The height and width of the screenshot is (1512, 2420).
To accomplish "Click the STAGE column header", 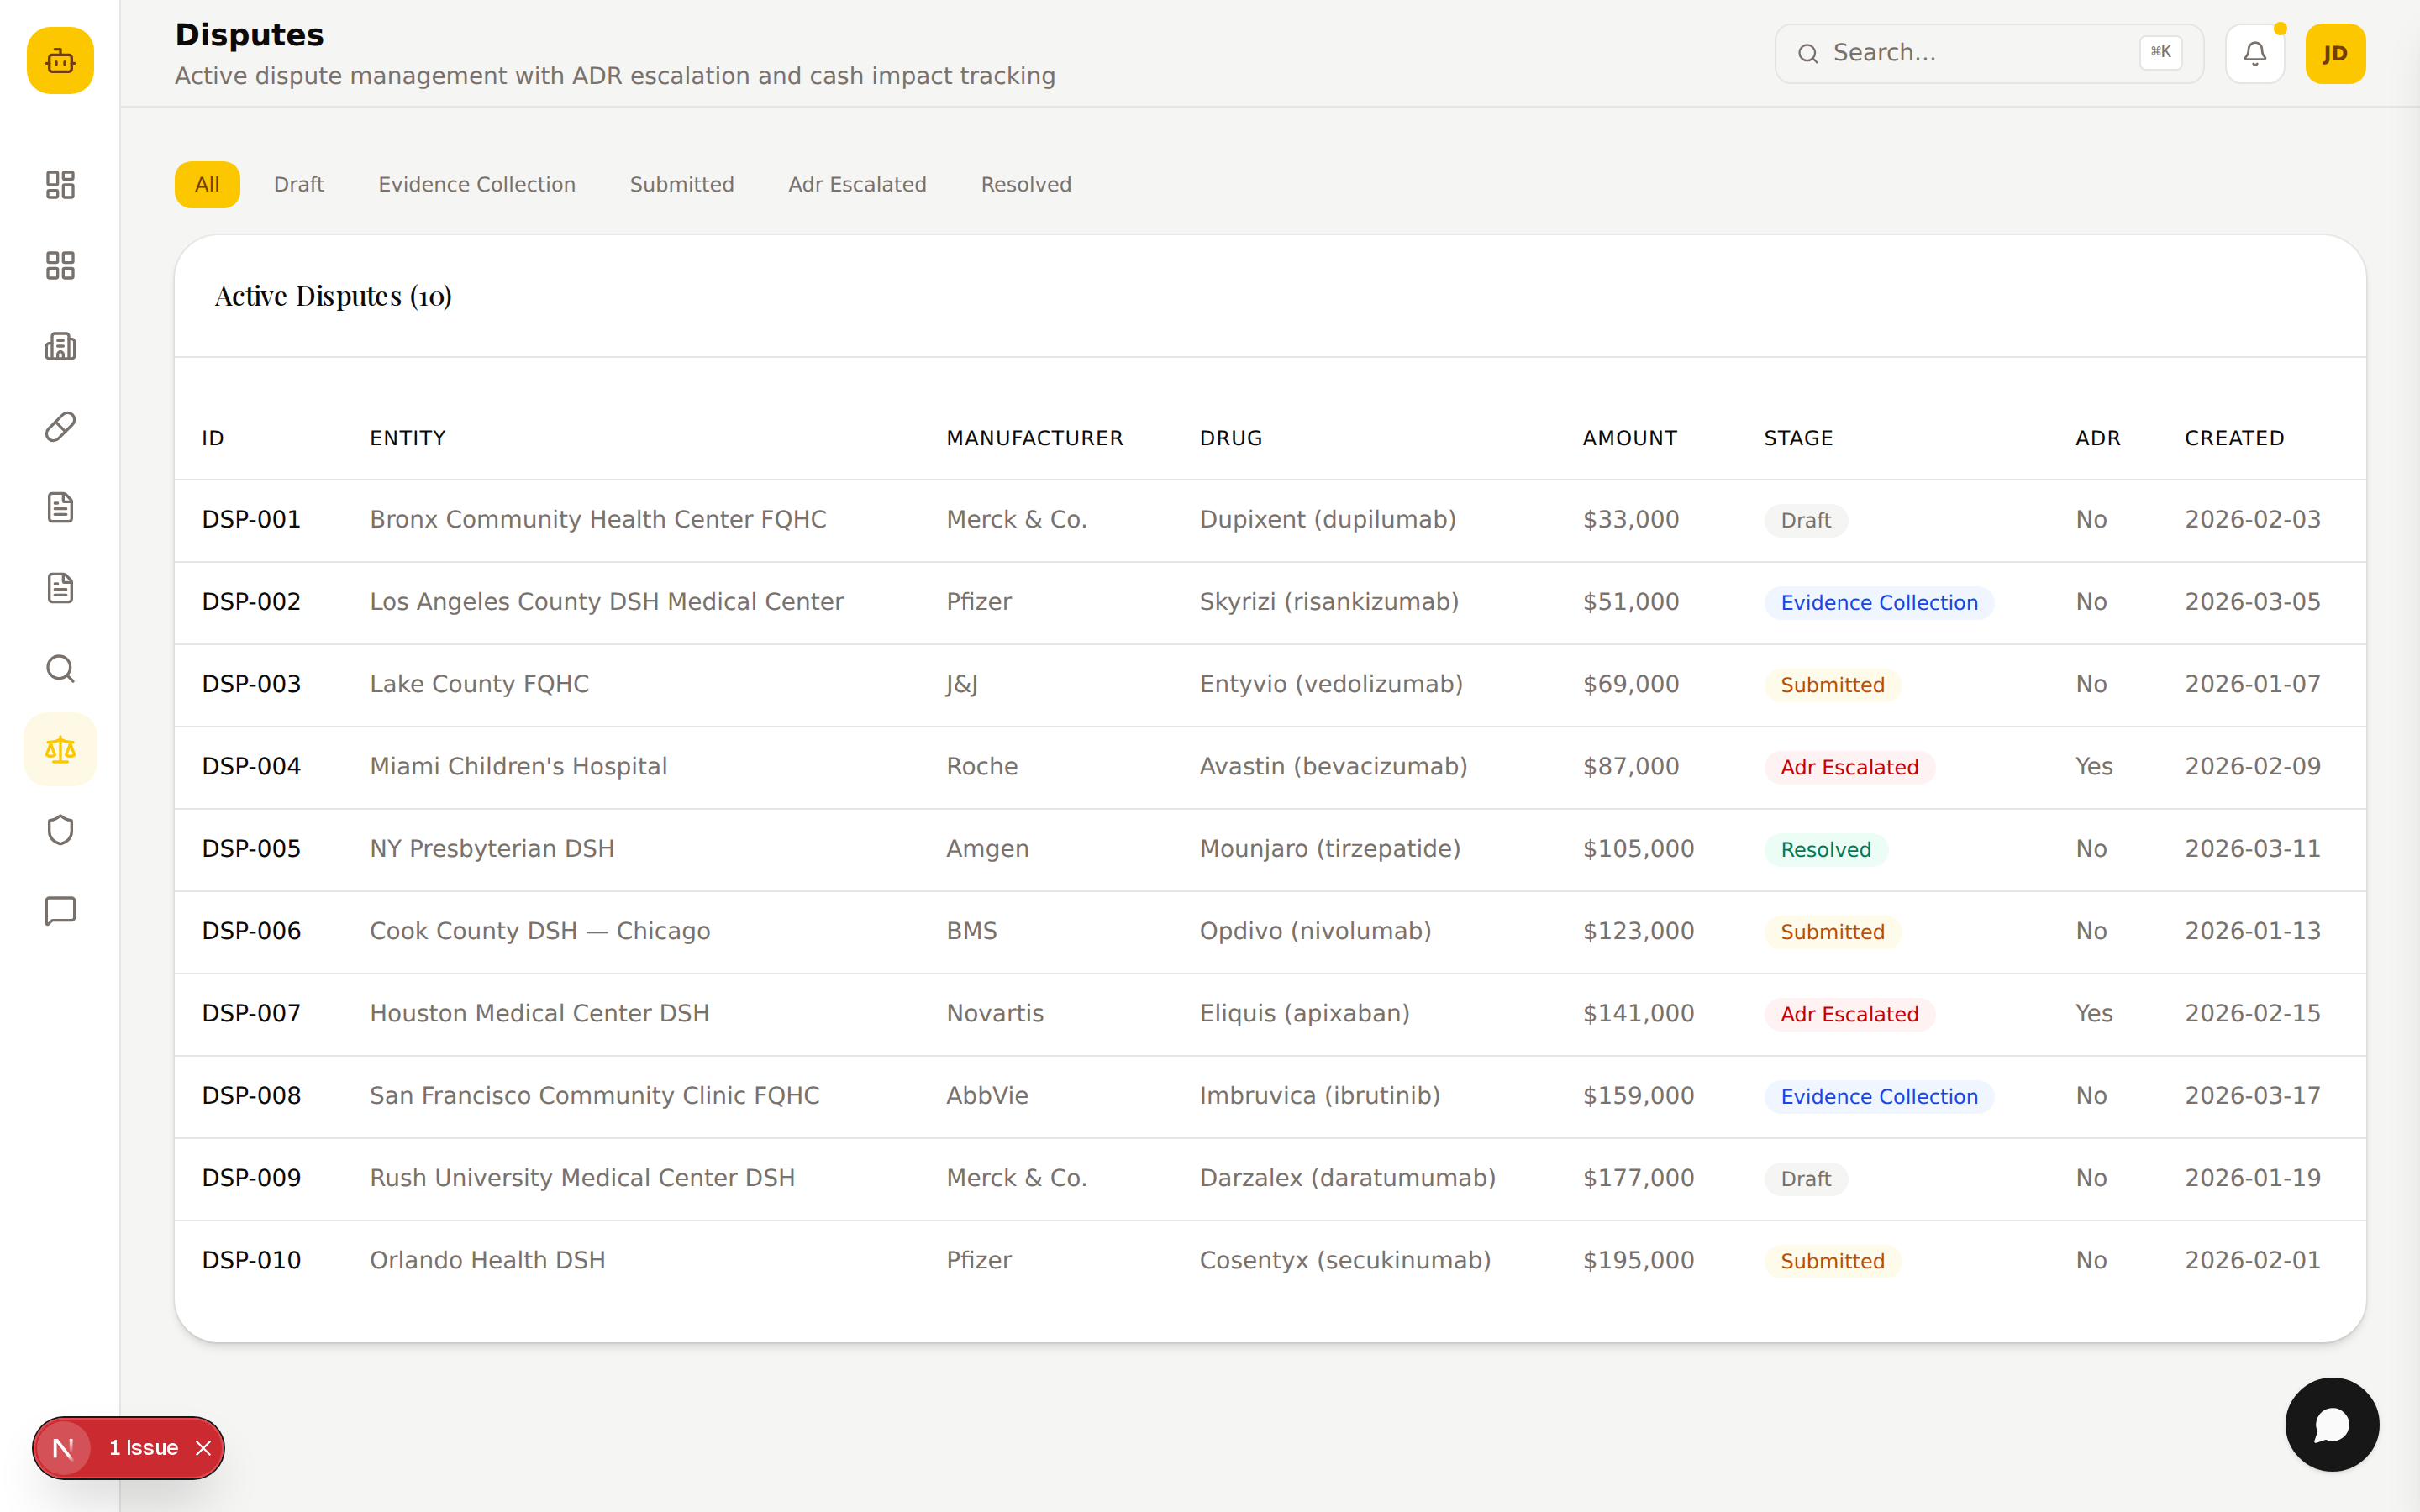I will 1798,438.
